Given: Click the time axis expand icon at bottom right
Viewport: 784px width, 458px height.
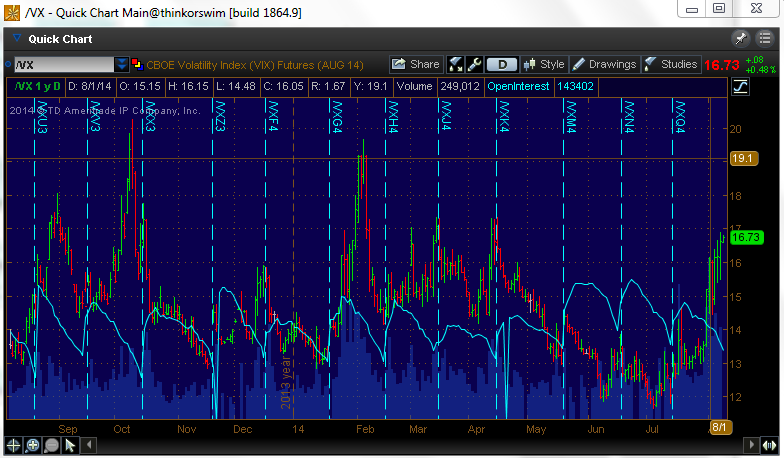Looking at the screenshot, I should pyautogui.click(x=765, y=445).
